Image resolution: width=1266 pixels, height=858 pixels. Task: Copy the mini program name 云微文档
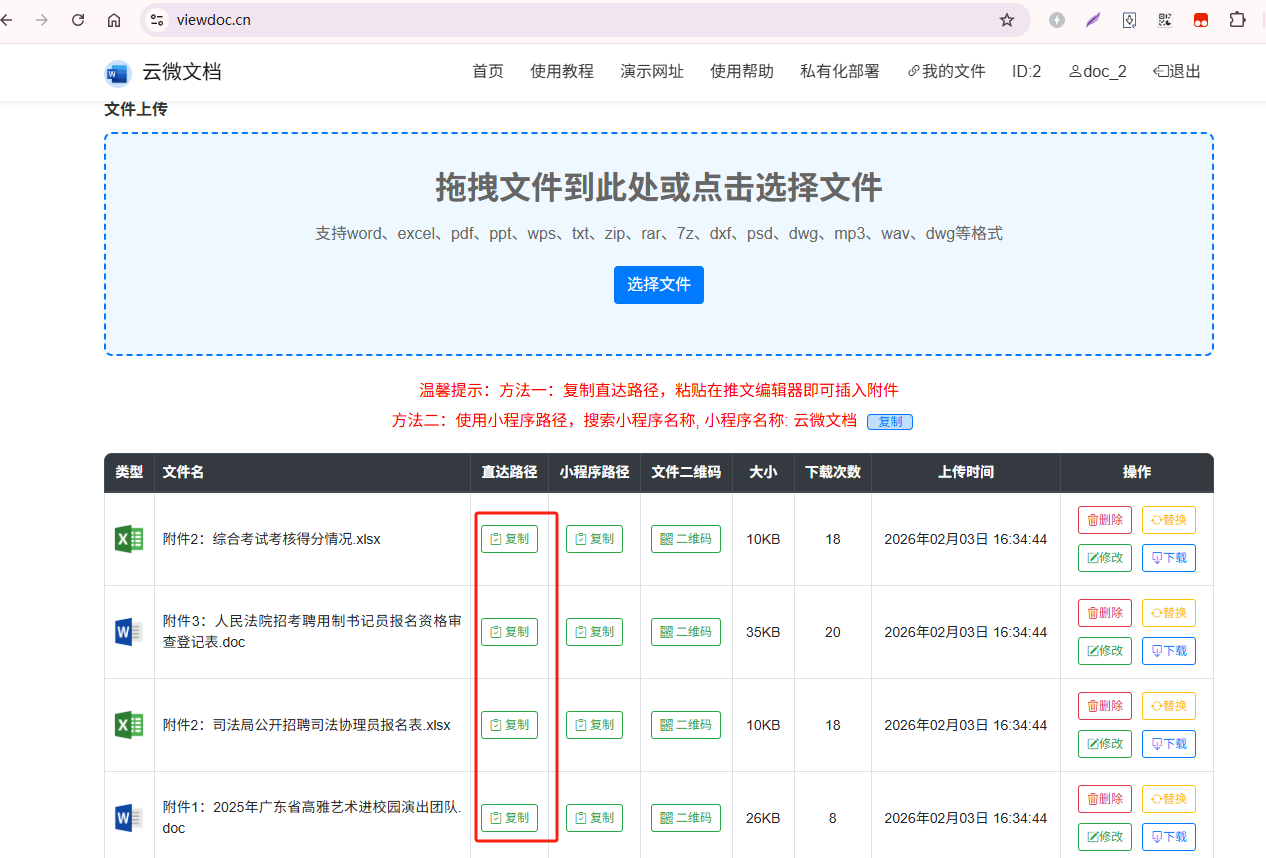coord(889,422)
